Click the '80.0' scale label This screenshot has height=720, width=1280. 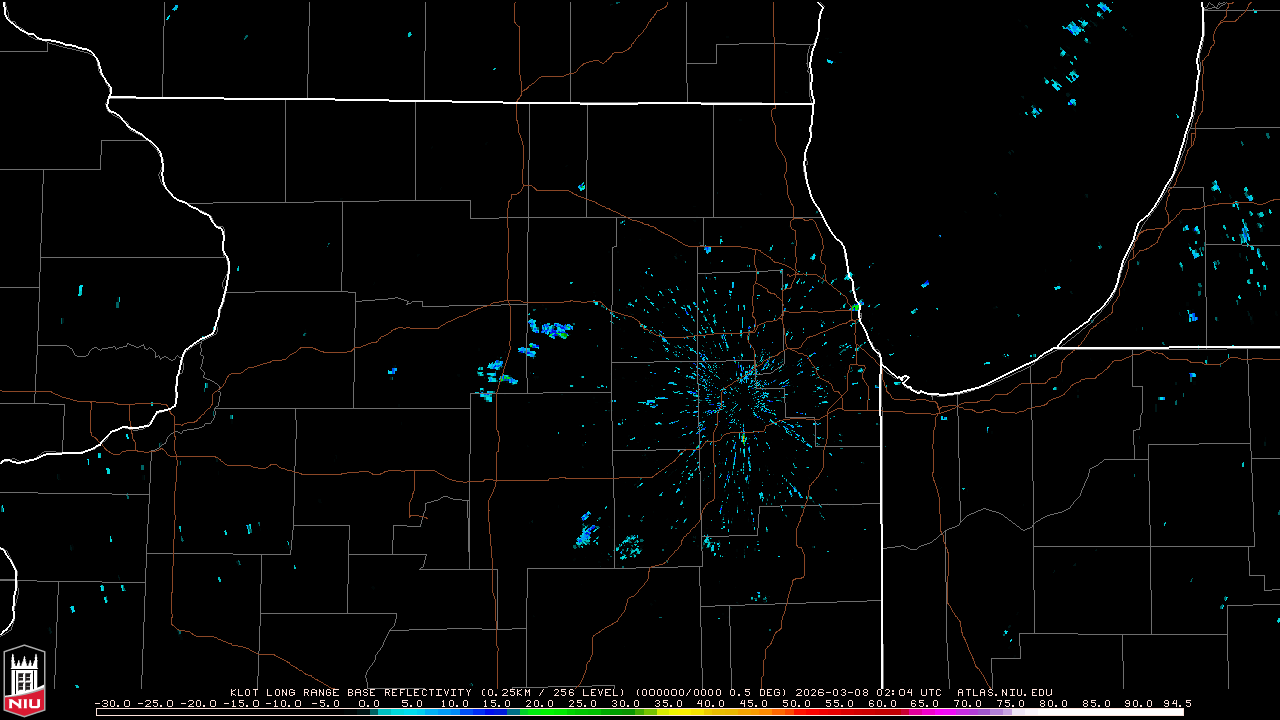click(1054, 704)
